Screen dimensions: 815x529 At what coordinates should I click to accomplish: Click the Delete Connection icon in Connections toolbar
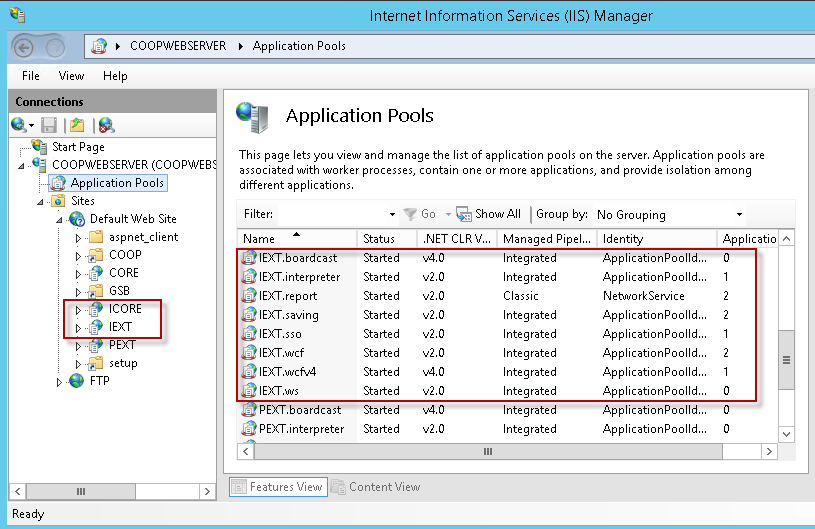pos(106,125)
